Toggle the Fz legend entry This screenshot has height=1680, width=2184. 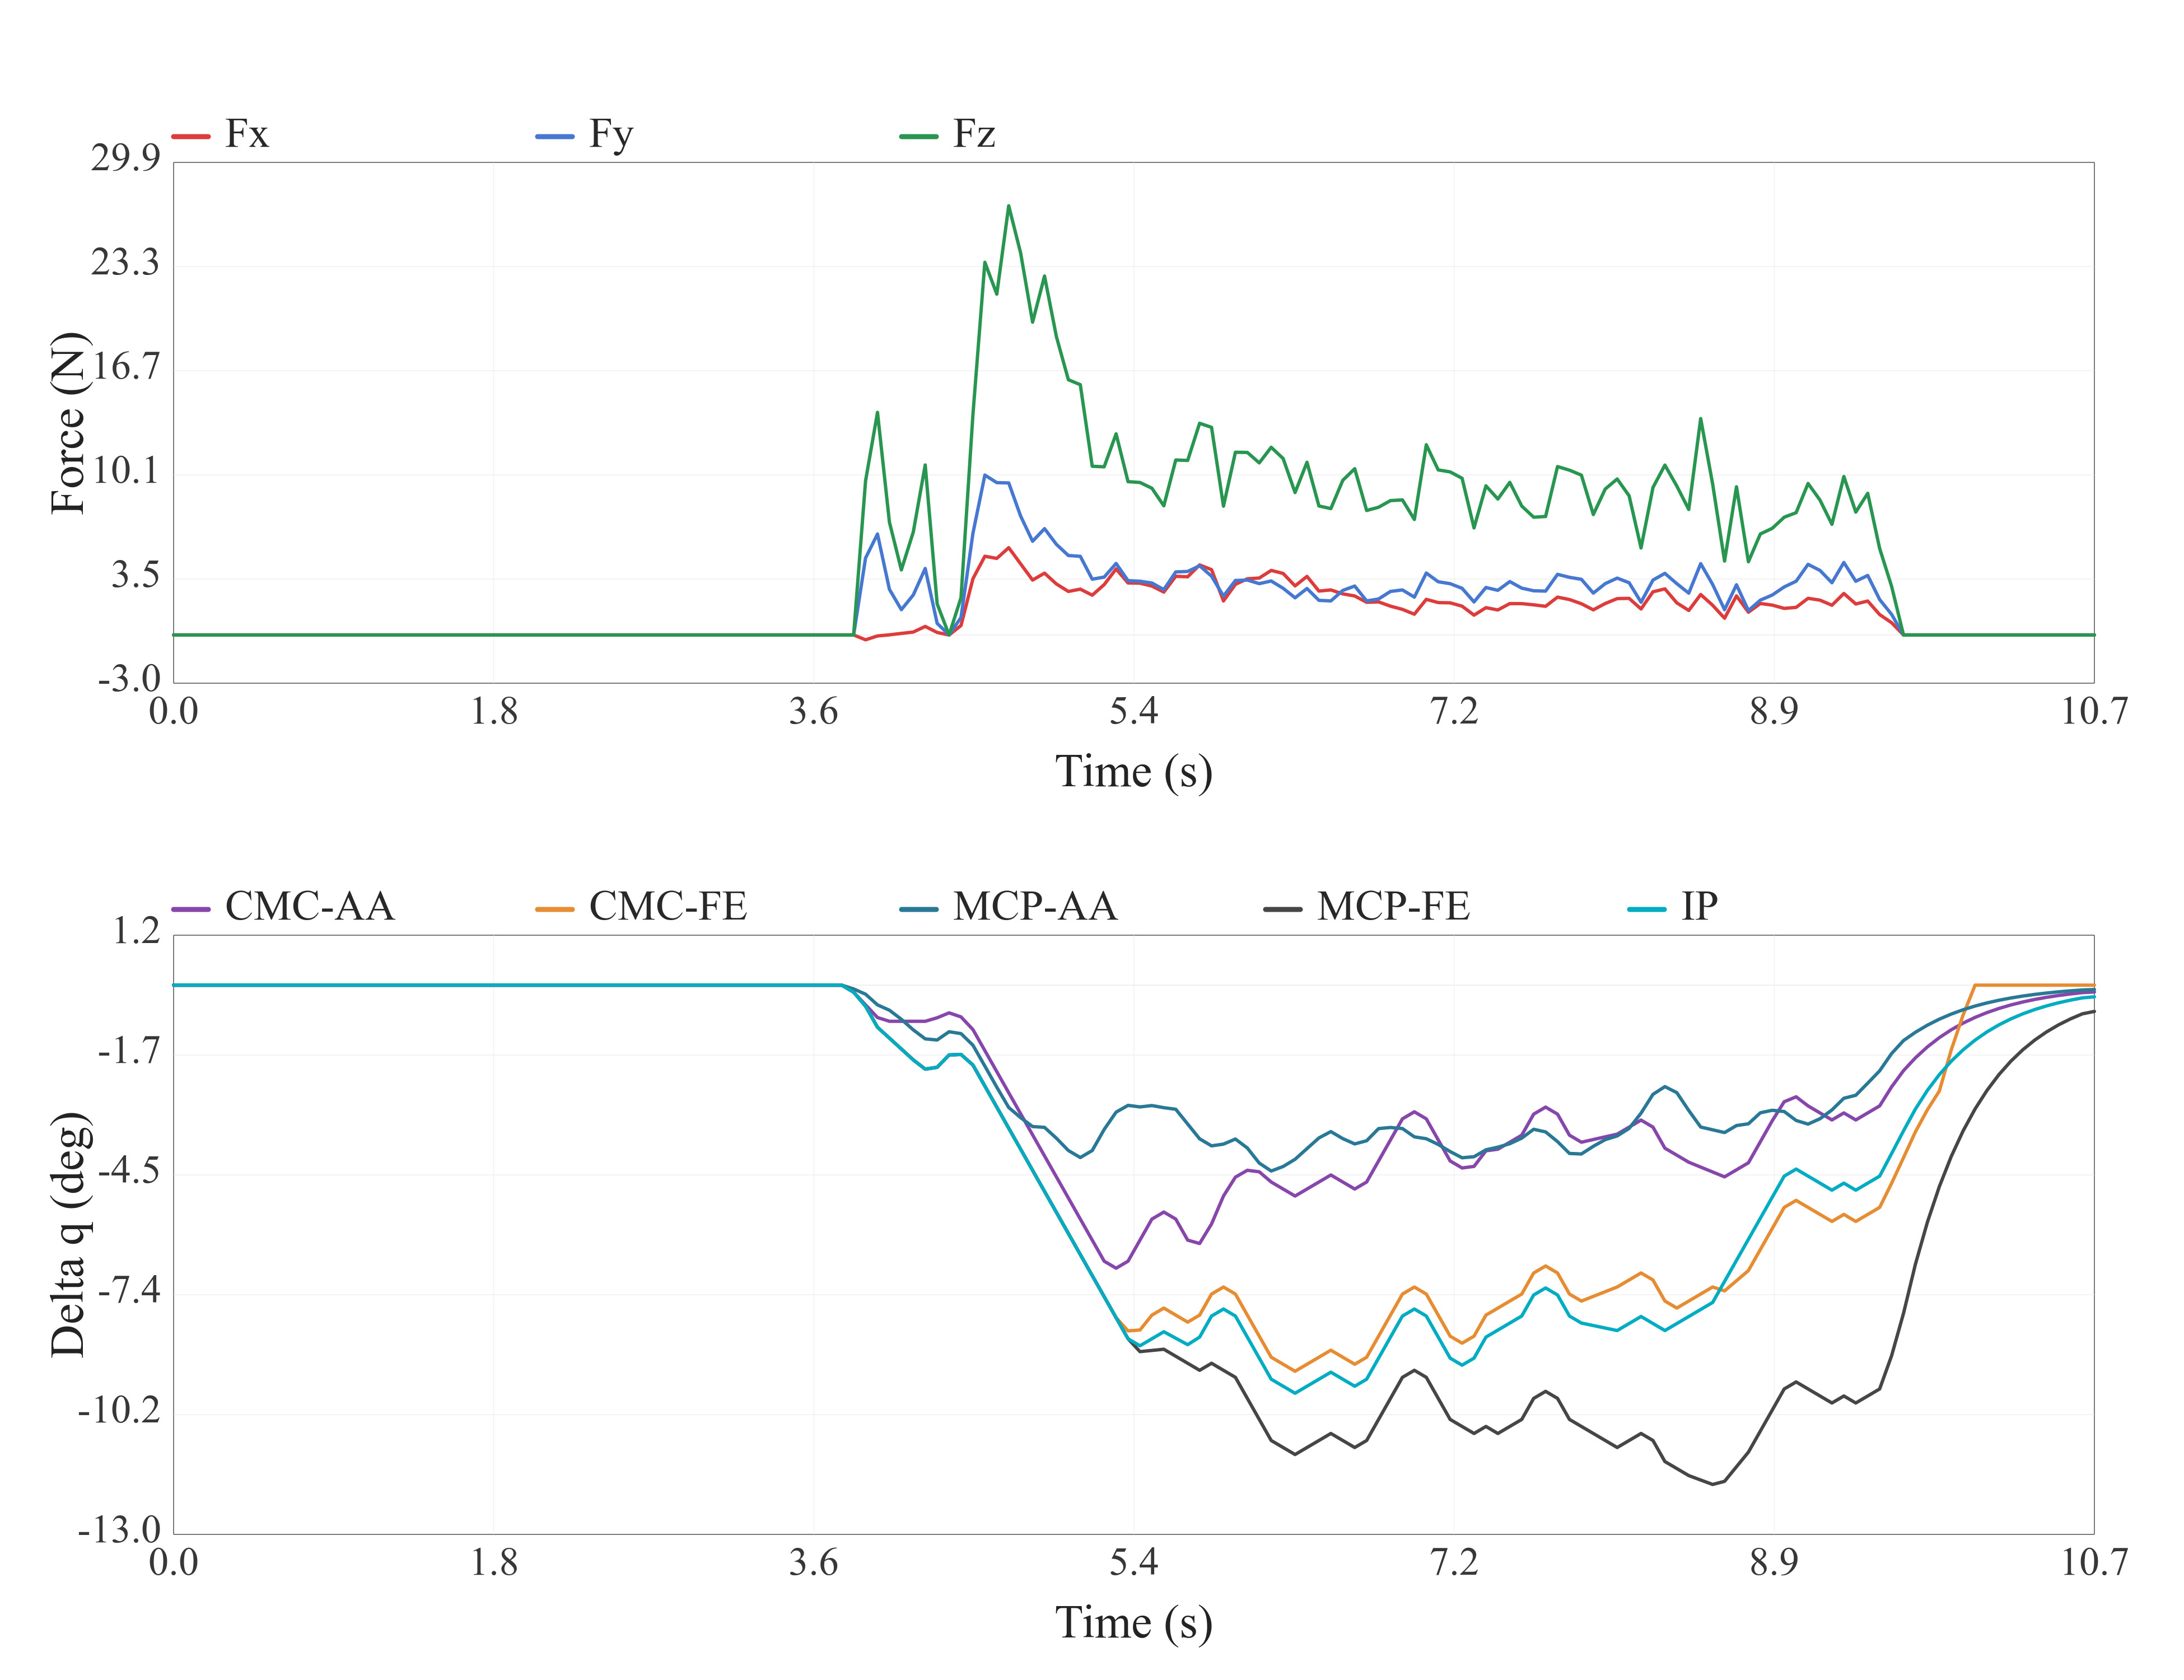click(x=948, y=134)
